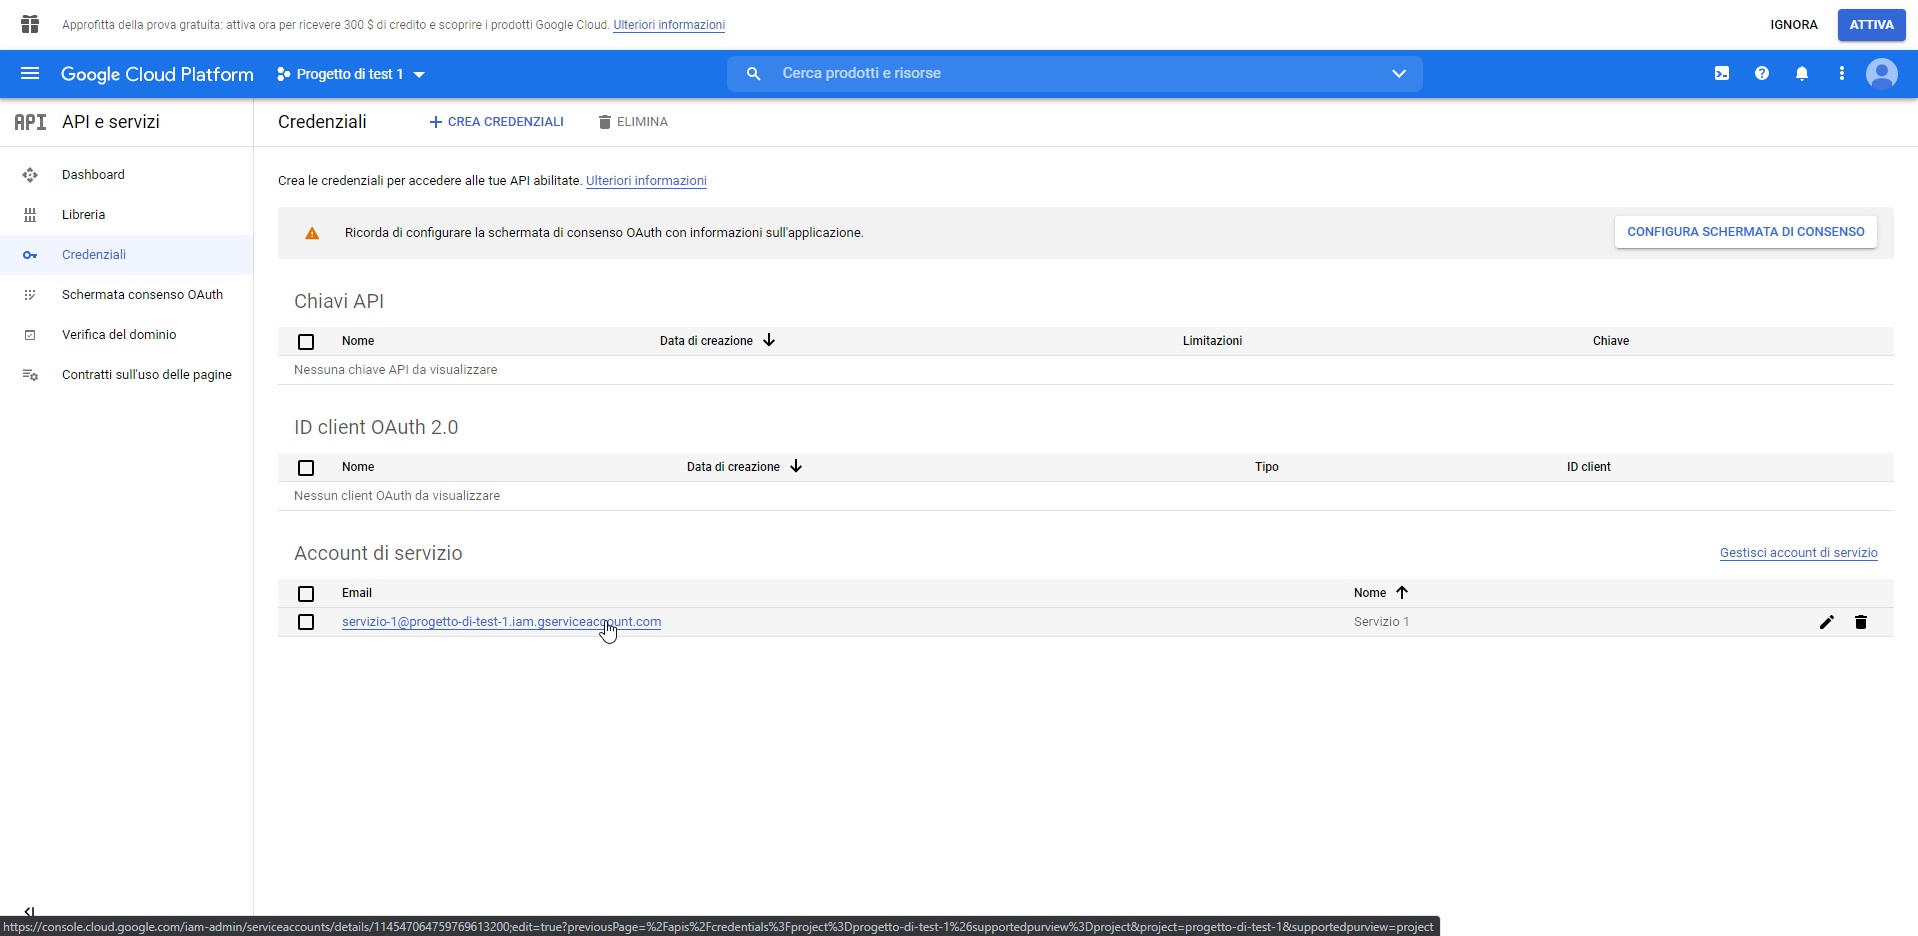This screenshot has width=1918, height=936.
Task: Open the Progetto di test 1 project selector
Action: [x=351, y=74]
